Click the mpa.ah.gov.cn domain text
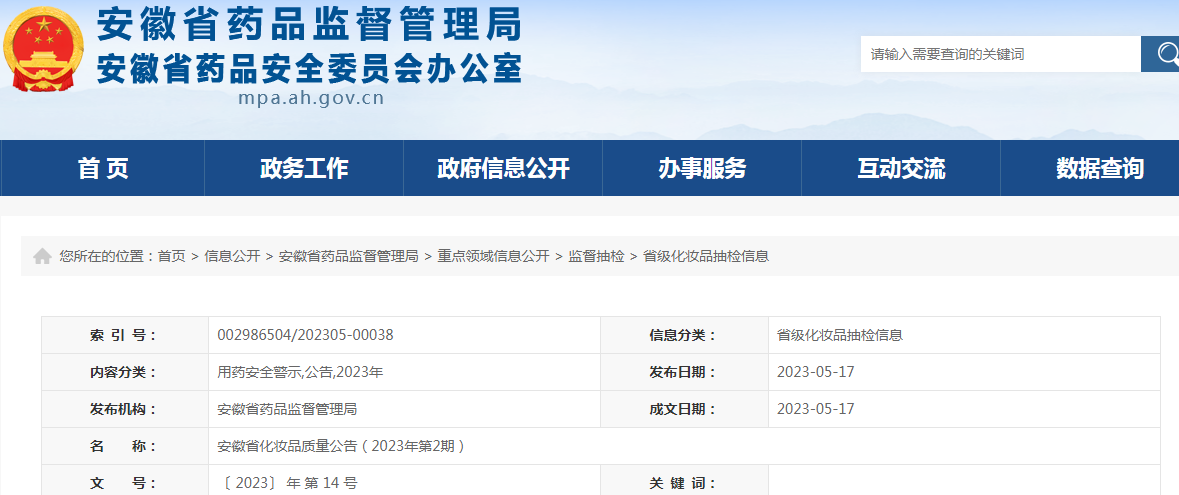The image size is (1179, 495). tap(311, 99)
